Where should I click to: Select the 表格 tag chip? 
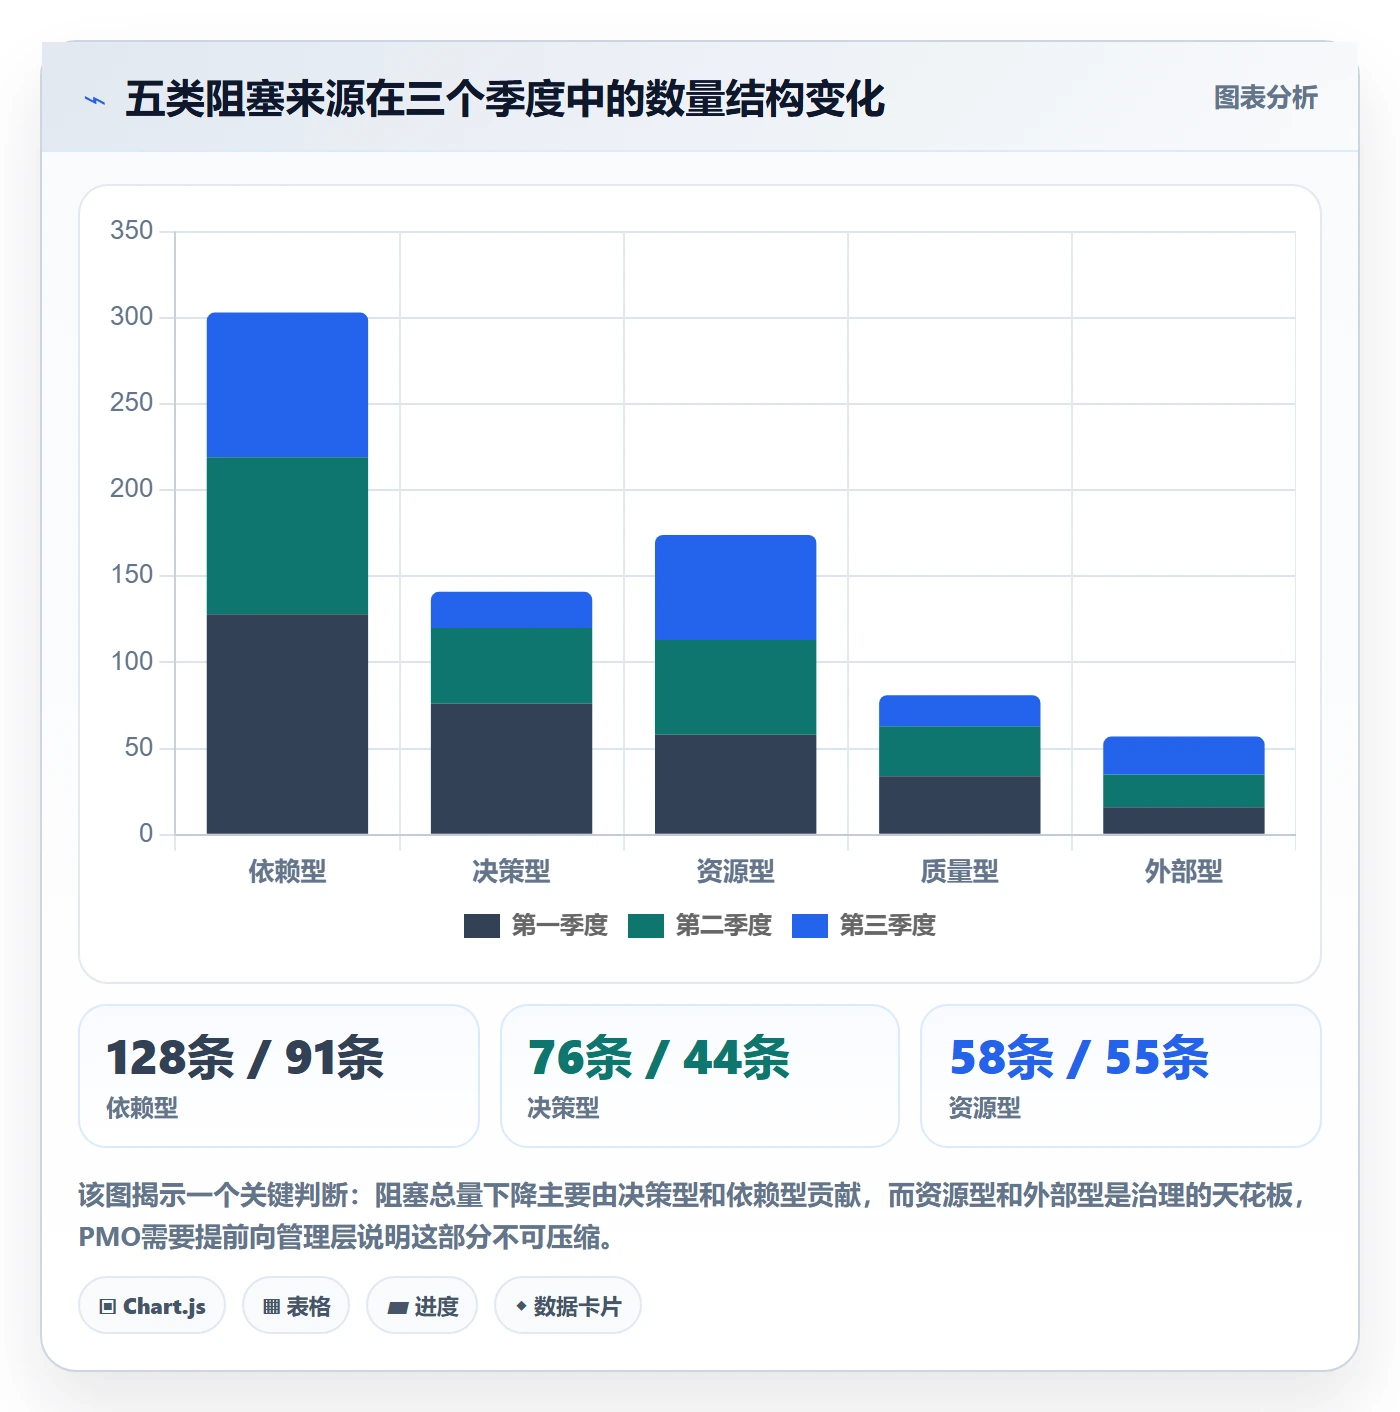click(x=296, y=1306)
